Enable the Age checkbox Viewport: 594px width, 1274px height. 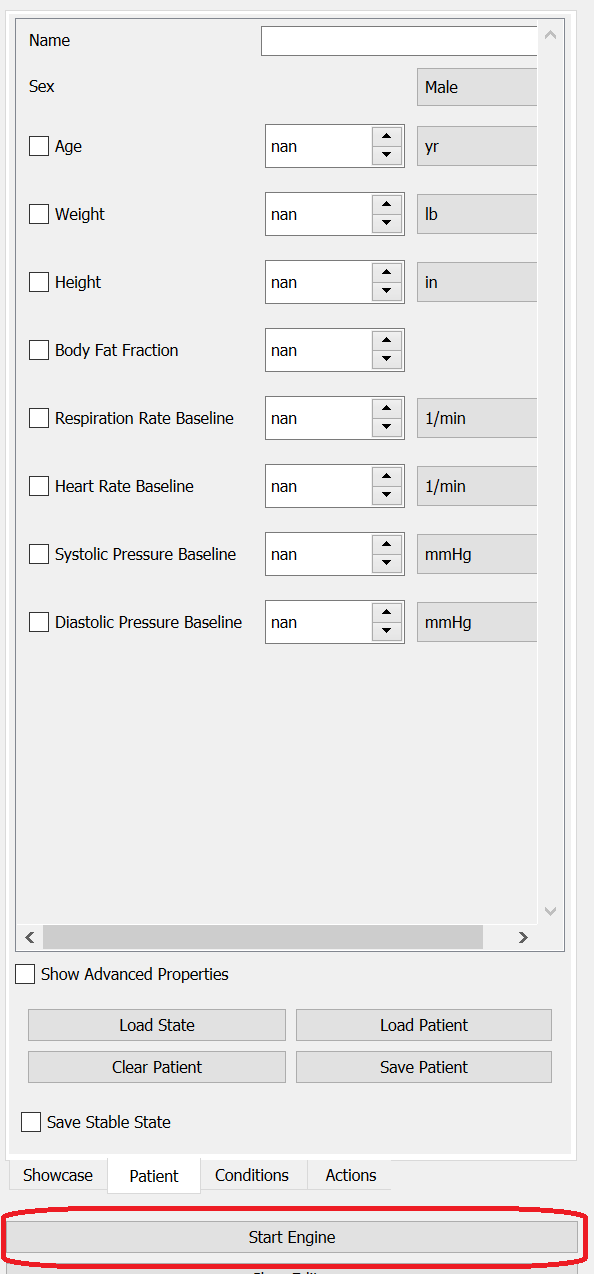(x=39, y=146)
